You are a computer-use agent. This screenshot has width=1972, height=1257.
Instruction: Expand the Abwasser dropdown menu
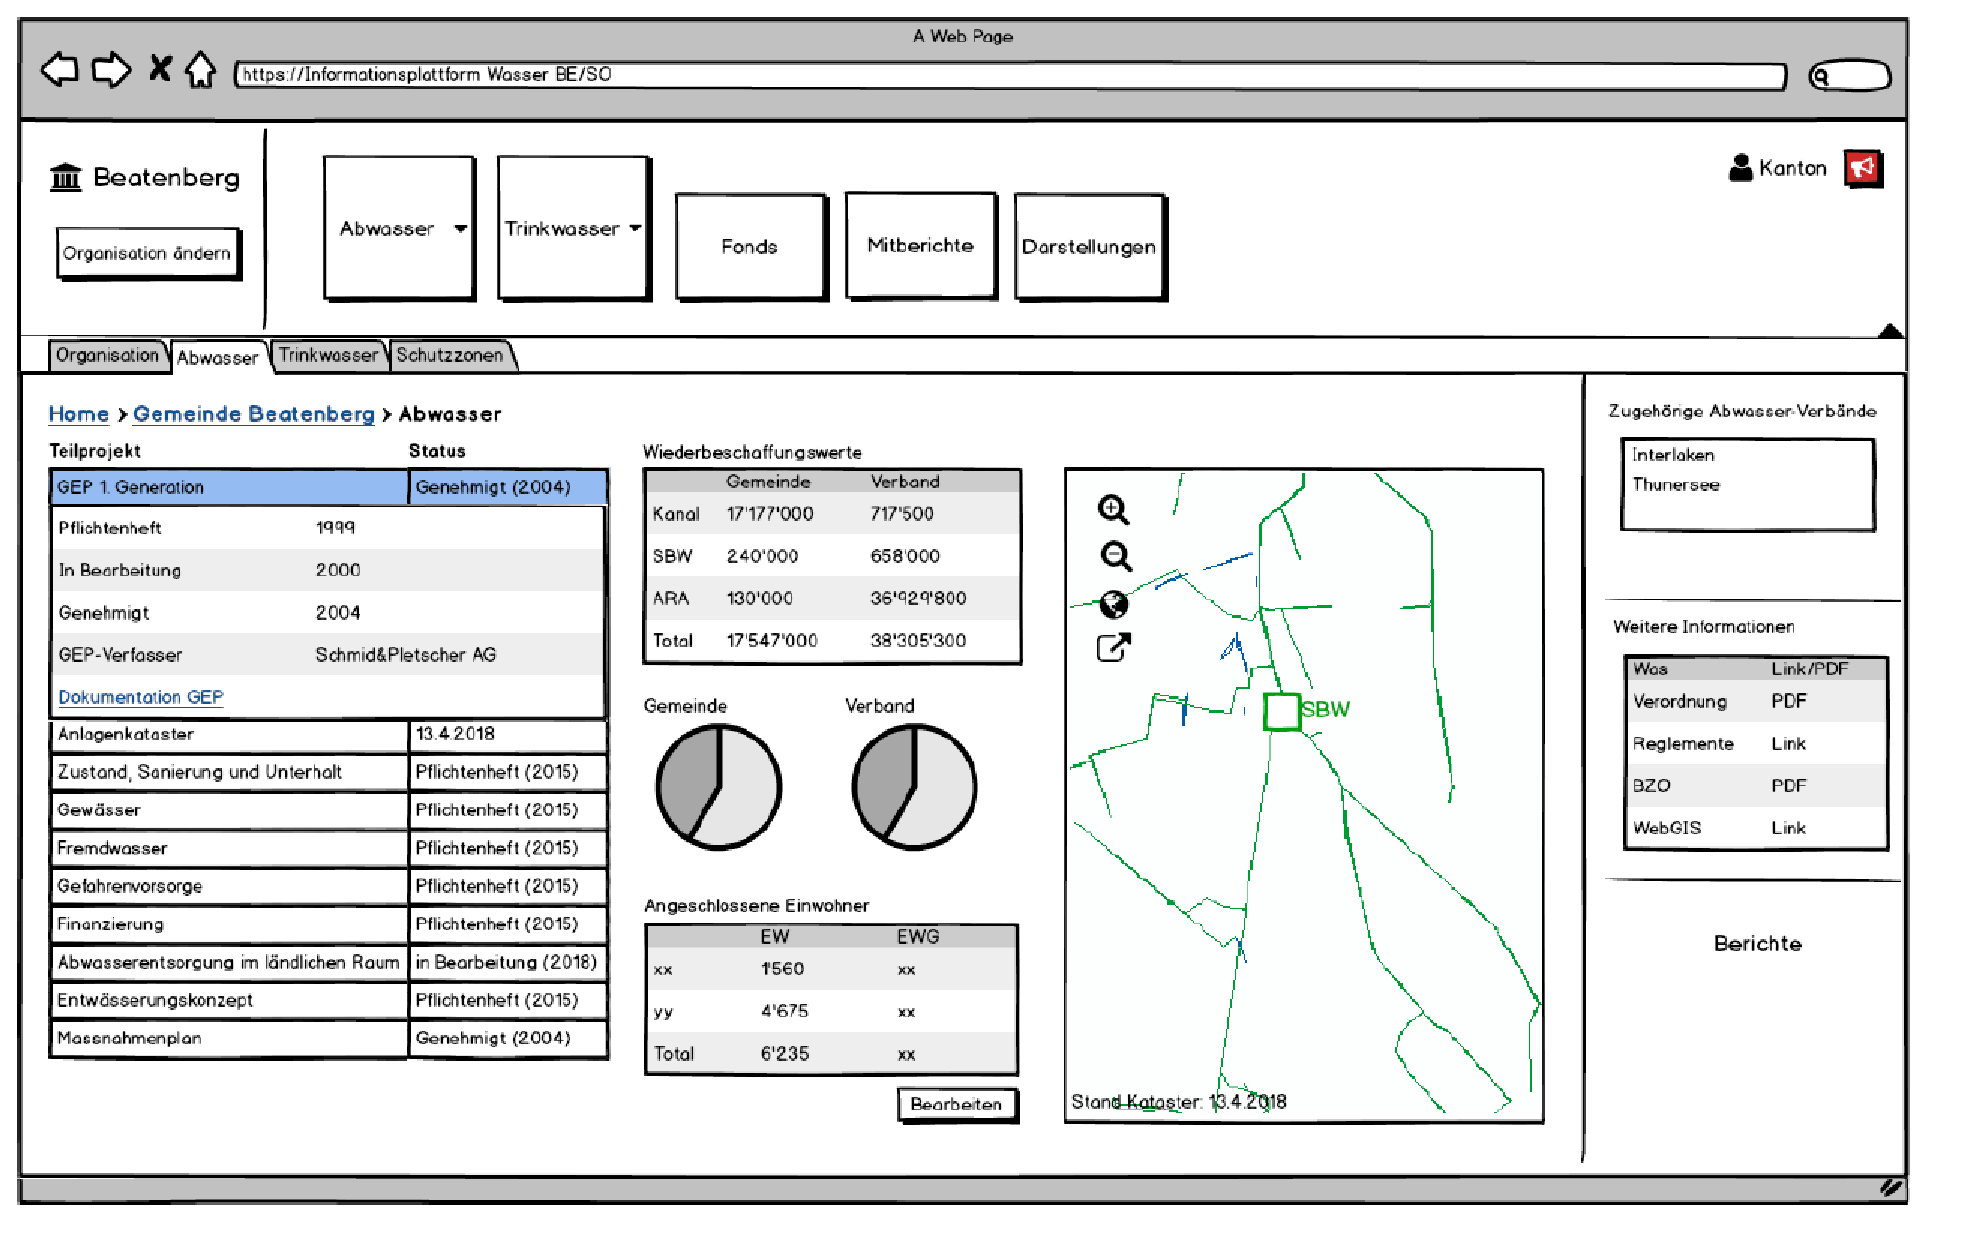(x=460, y=229)
